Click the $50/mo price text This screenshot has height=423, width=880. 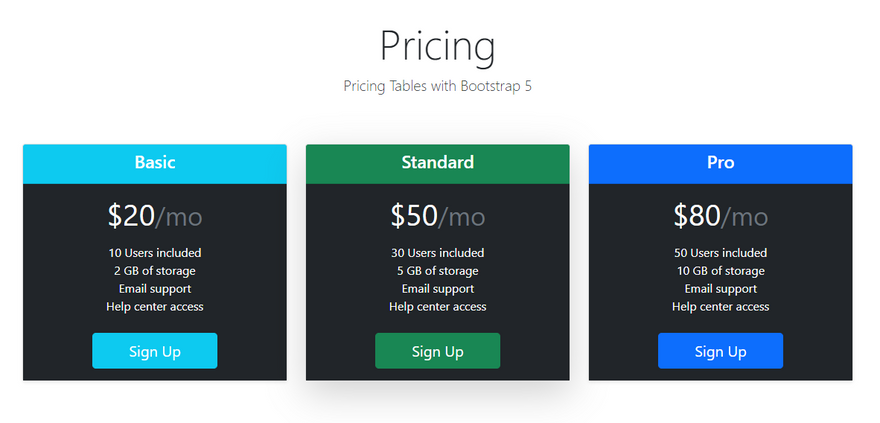[437, 215]
